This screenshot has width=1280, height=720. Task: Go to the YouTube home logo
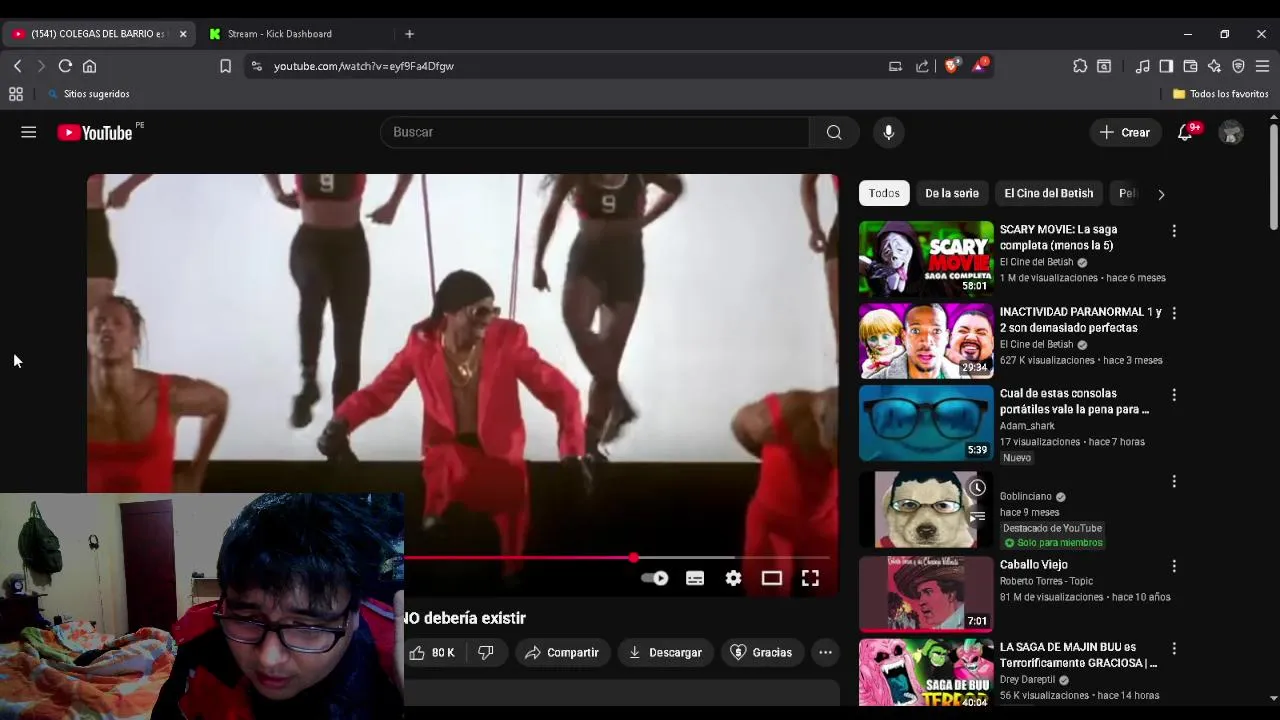click(x=95, y=133)
